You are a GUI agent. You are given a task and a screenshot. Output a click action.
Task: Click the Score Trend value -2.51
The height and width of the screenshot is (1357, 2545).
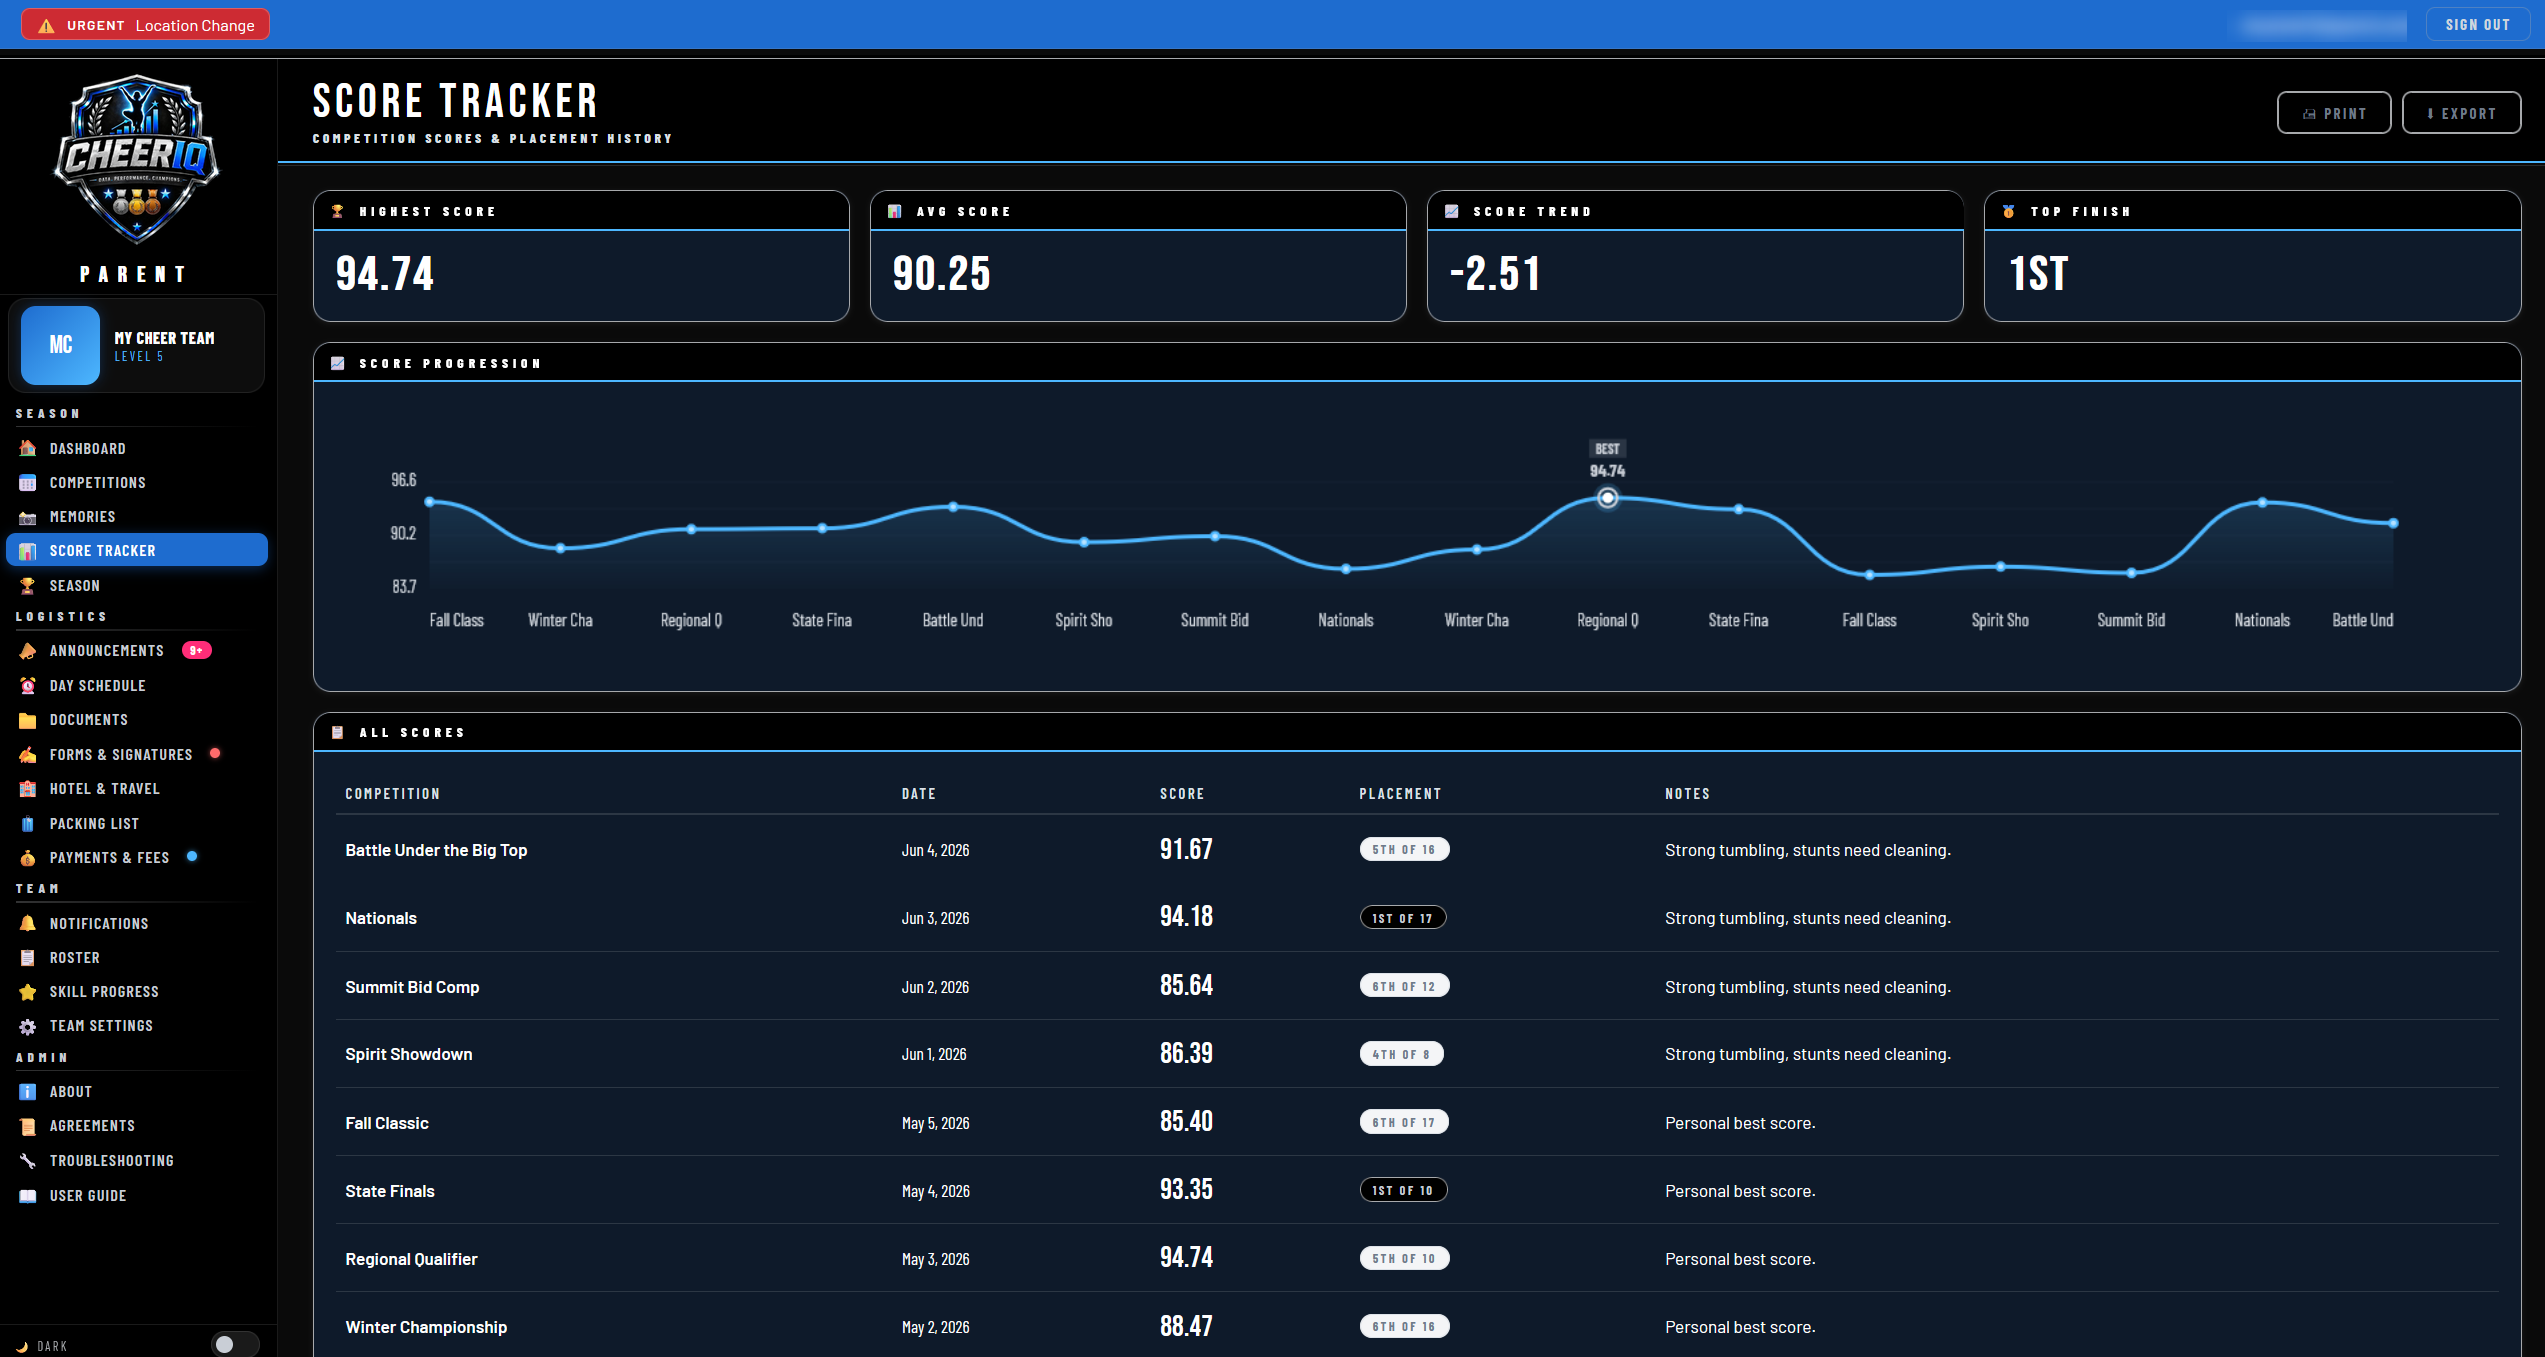coord(1495,274)
